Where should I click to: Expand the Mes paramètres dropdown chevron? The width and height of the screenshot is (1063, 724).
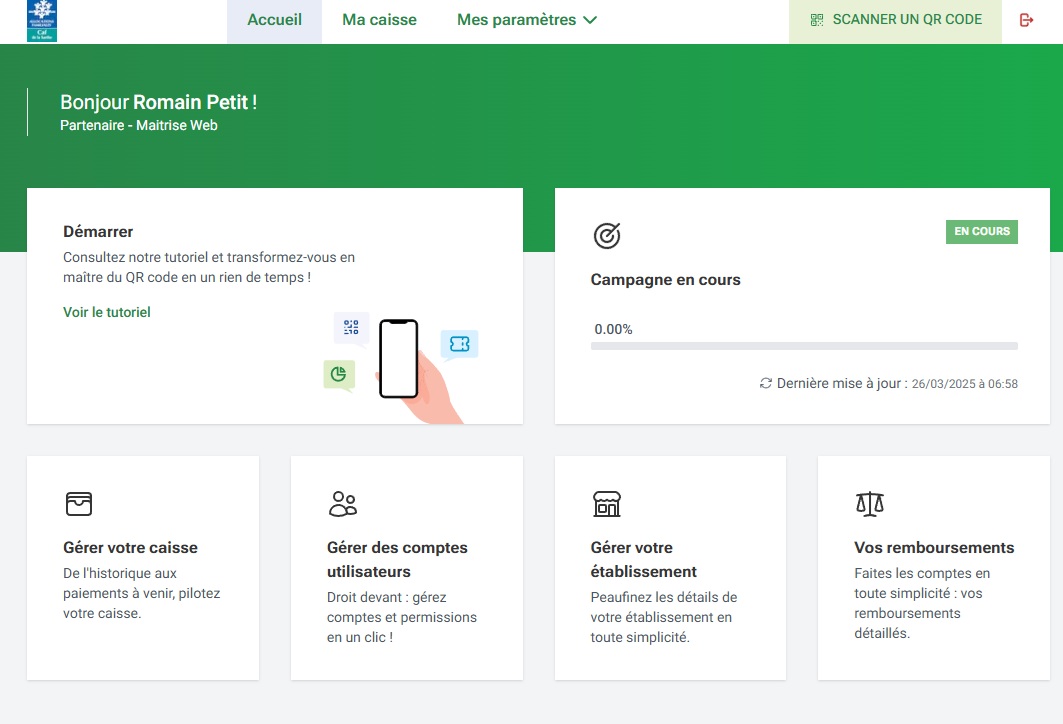[590, 20]
